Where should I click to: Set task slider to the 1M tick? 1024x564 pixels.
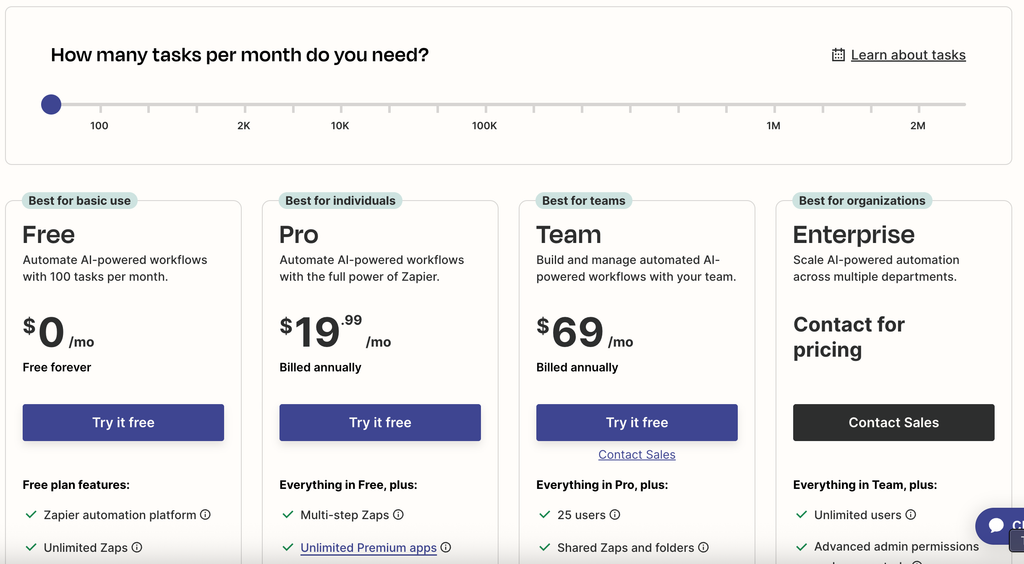click(775, 104)
